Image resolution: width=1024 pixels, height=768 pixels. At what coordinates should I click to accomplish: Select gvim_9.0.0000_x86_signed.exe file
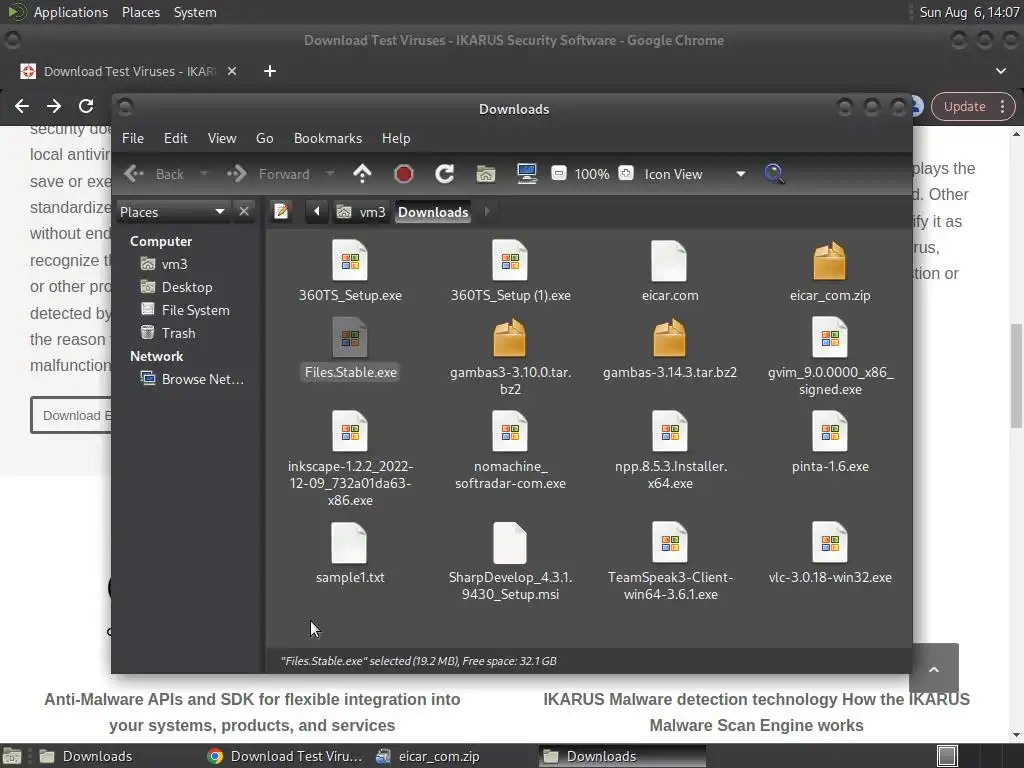coord(830,357)
